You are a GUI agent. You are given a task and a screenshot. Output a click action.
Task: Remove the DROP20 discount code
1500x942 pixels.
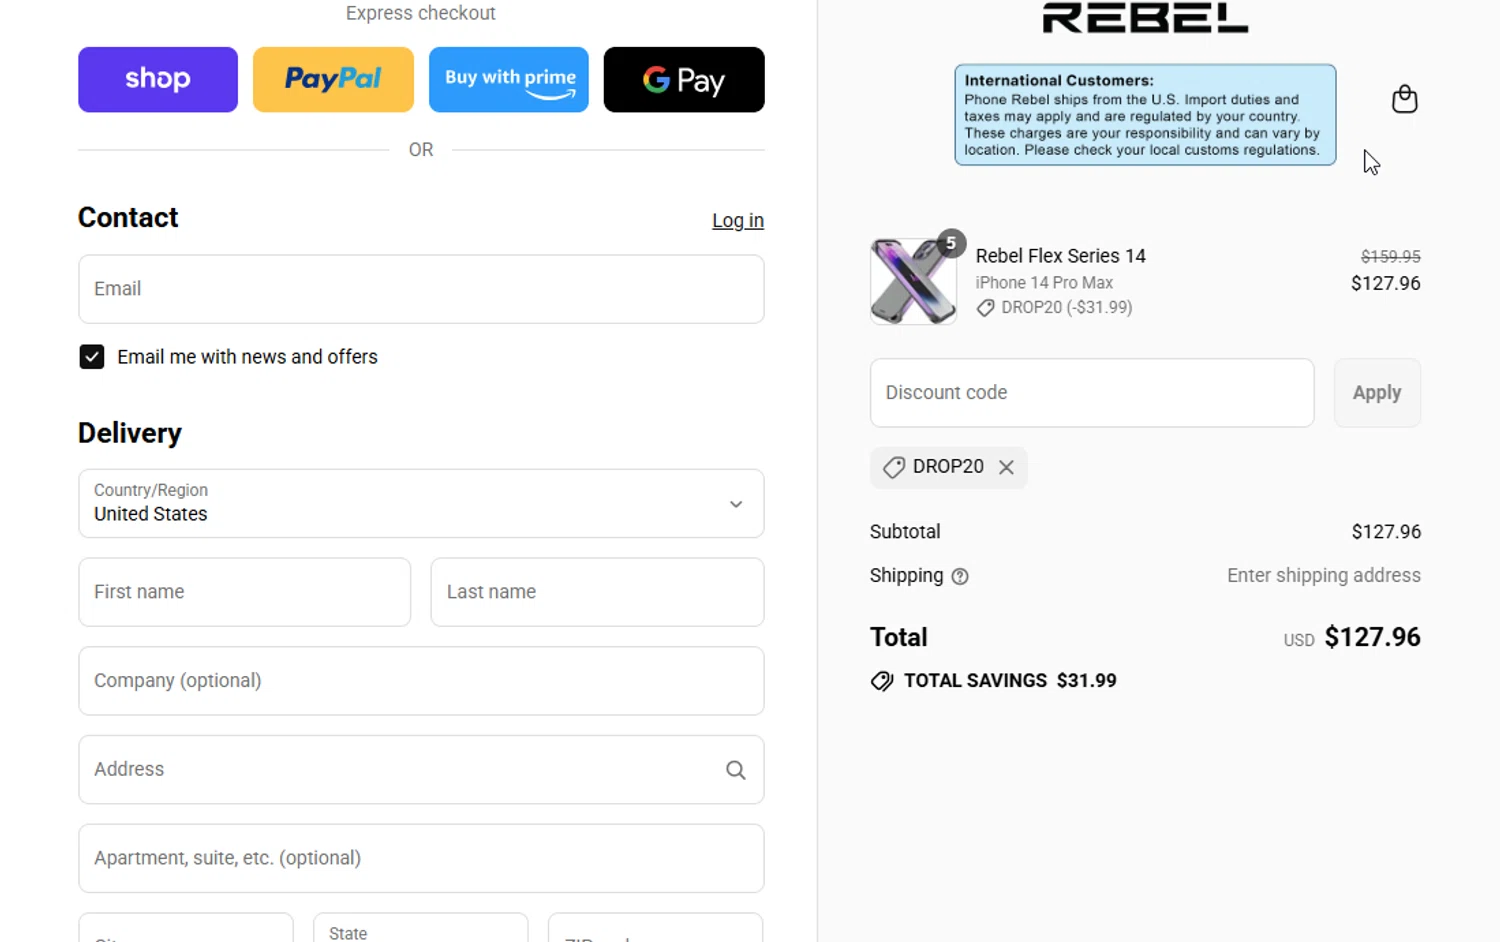1006,467
